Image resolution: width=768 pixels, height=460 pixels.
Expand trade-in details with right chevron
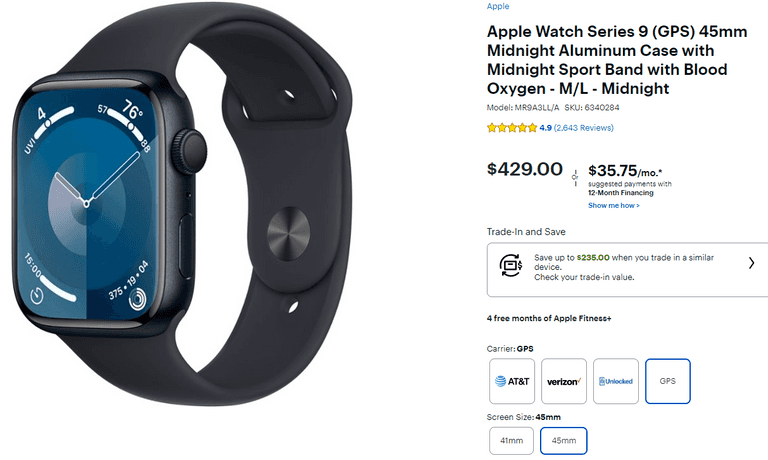[x=751, y=264]
